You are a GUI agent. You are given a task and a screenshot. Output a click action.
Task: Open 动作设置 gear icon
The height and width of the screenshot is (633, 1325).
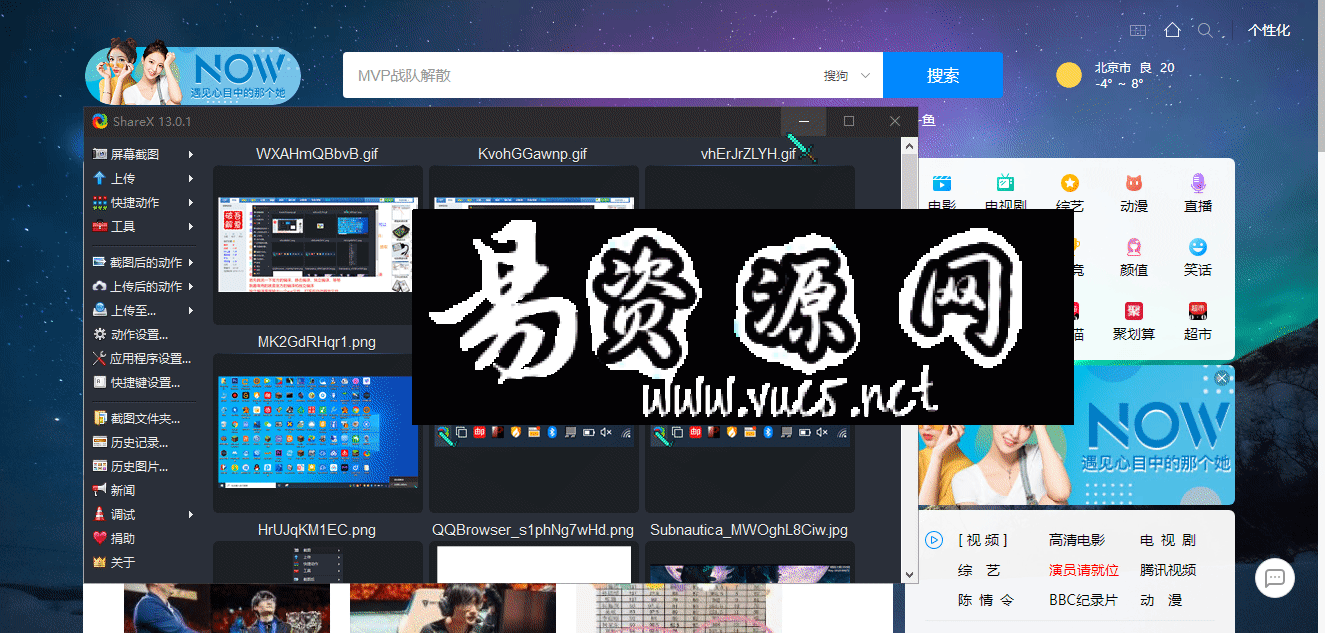click(x=99, y=334)
